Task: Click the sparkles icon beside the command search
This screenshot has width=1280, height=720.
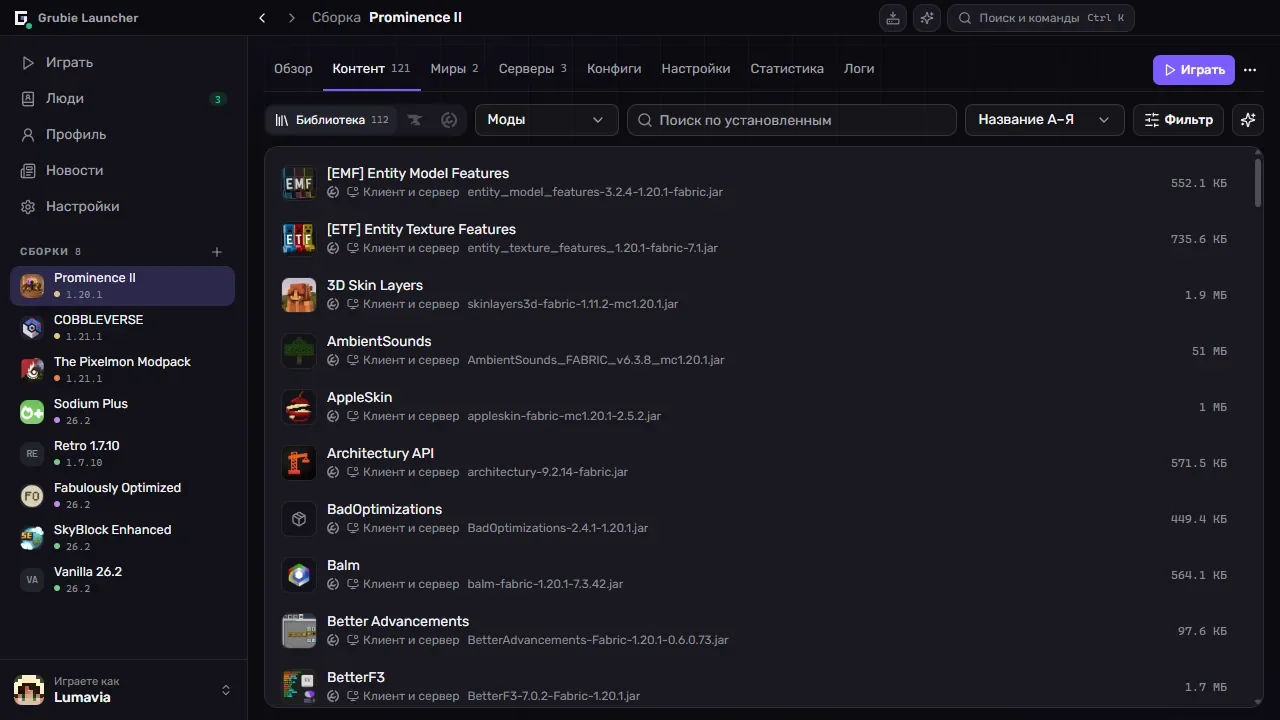Action: (927, 18)
